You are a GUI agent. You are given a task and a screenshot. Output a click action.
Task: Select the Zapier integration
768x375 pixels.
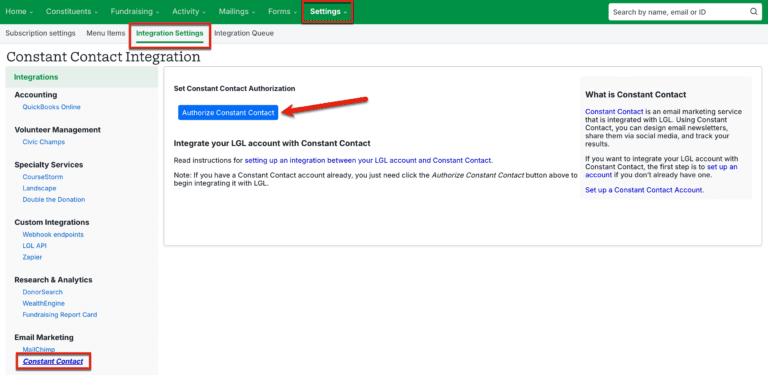pos(32,257)
